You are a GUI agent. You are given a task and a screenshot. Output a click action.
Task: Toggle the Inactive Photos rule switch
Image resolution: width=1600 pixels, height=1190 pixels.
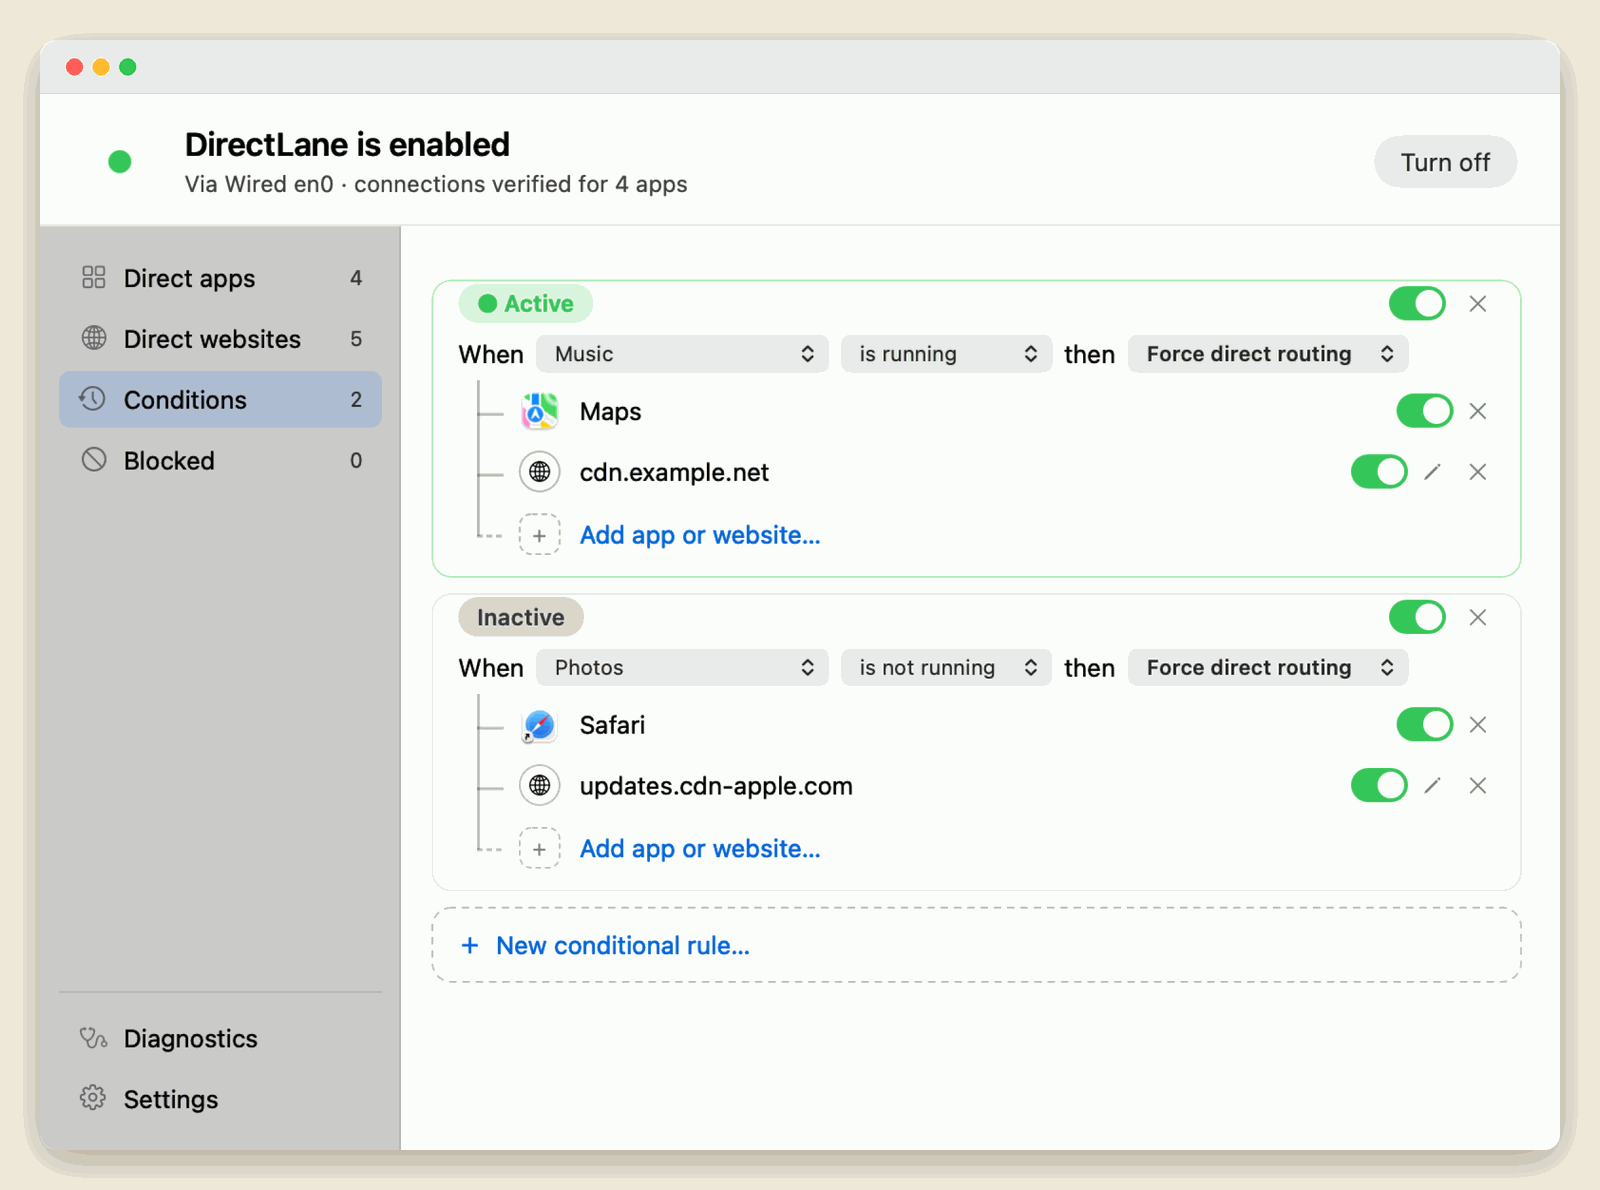pos(1417,618)
